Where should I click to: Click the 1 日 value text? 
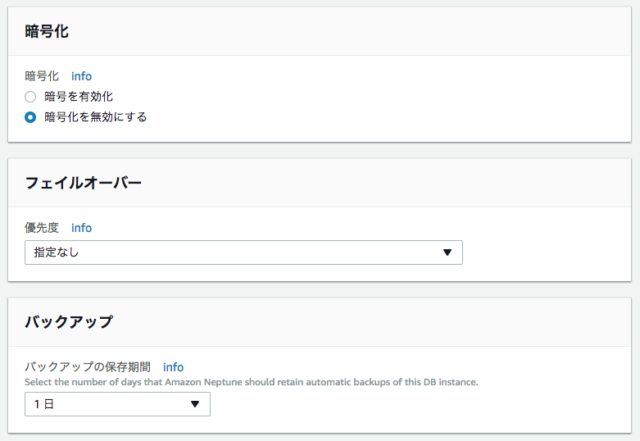(x=44, y=404)
